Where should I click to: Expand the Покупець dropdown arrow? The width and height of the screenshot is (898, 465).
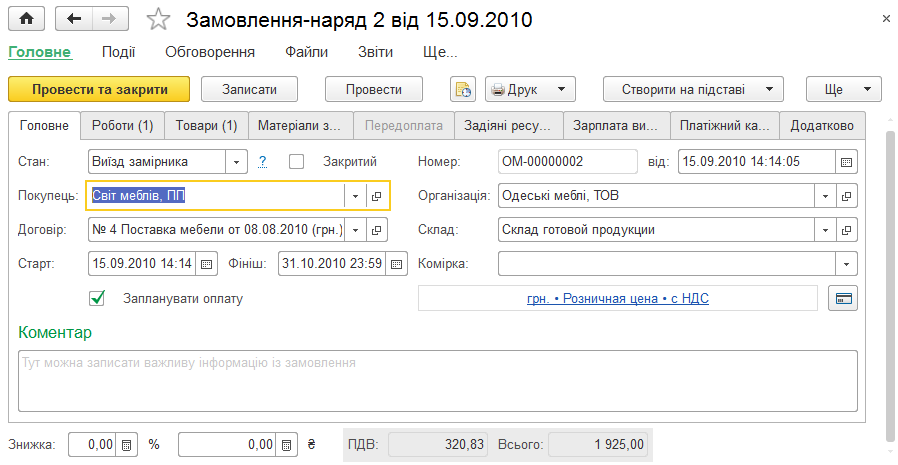[355, 196]
